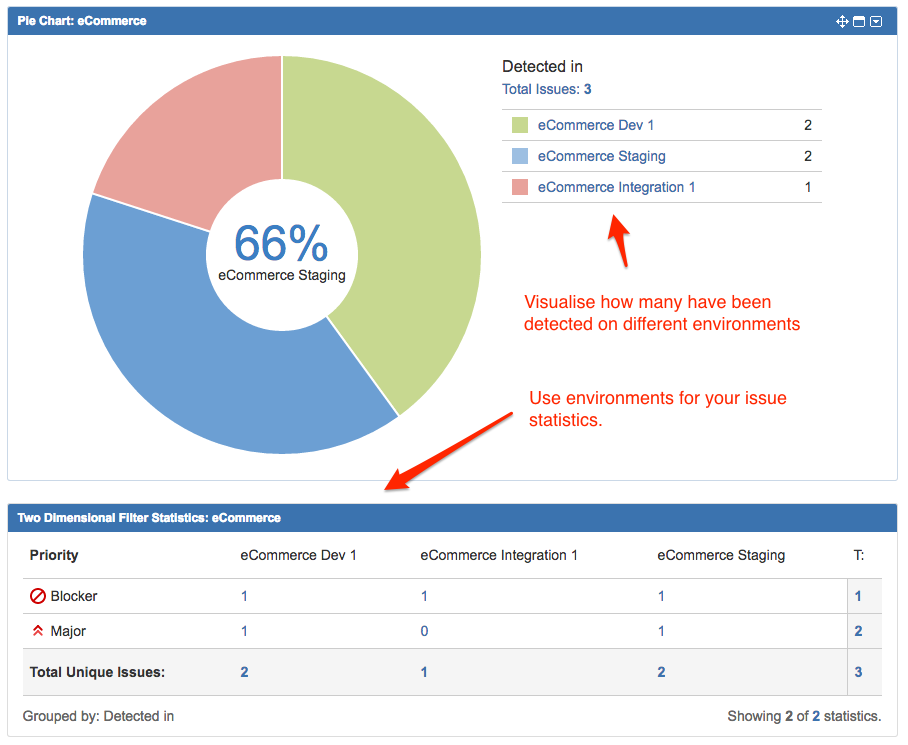This screenshot has width=908, height=745.
Task: Click blue eCommerce Staging legend swatch
Action: point(519,156)
